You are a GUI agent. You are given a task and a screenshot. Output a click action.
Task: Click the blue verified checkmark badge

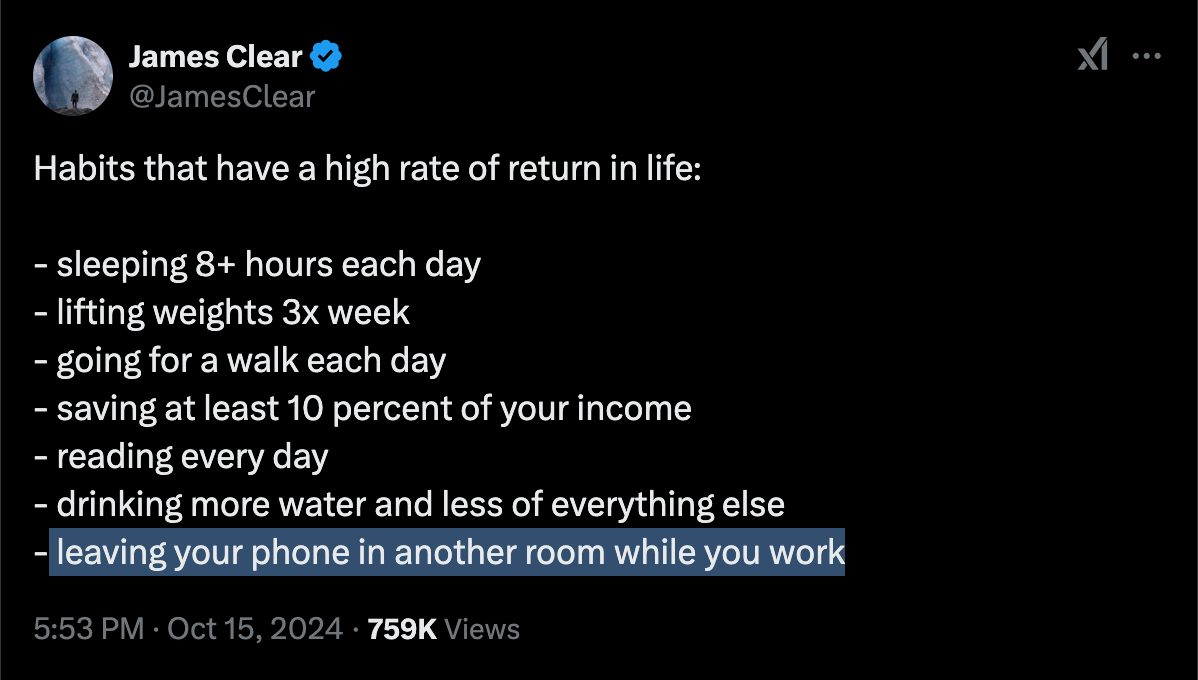pyautogui.click(x=326, y=57)
